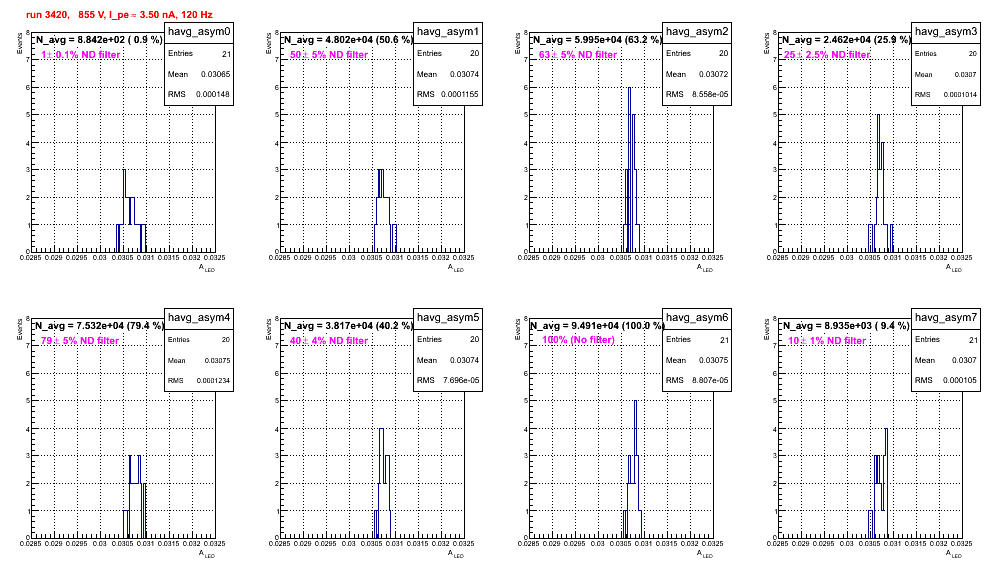Click the 79± 5% ND filter annotation
The height and width of the screenshot is (572, 996).
(80, 341)
